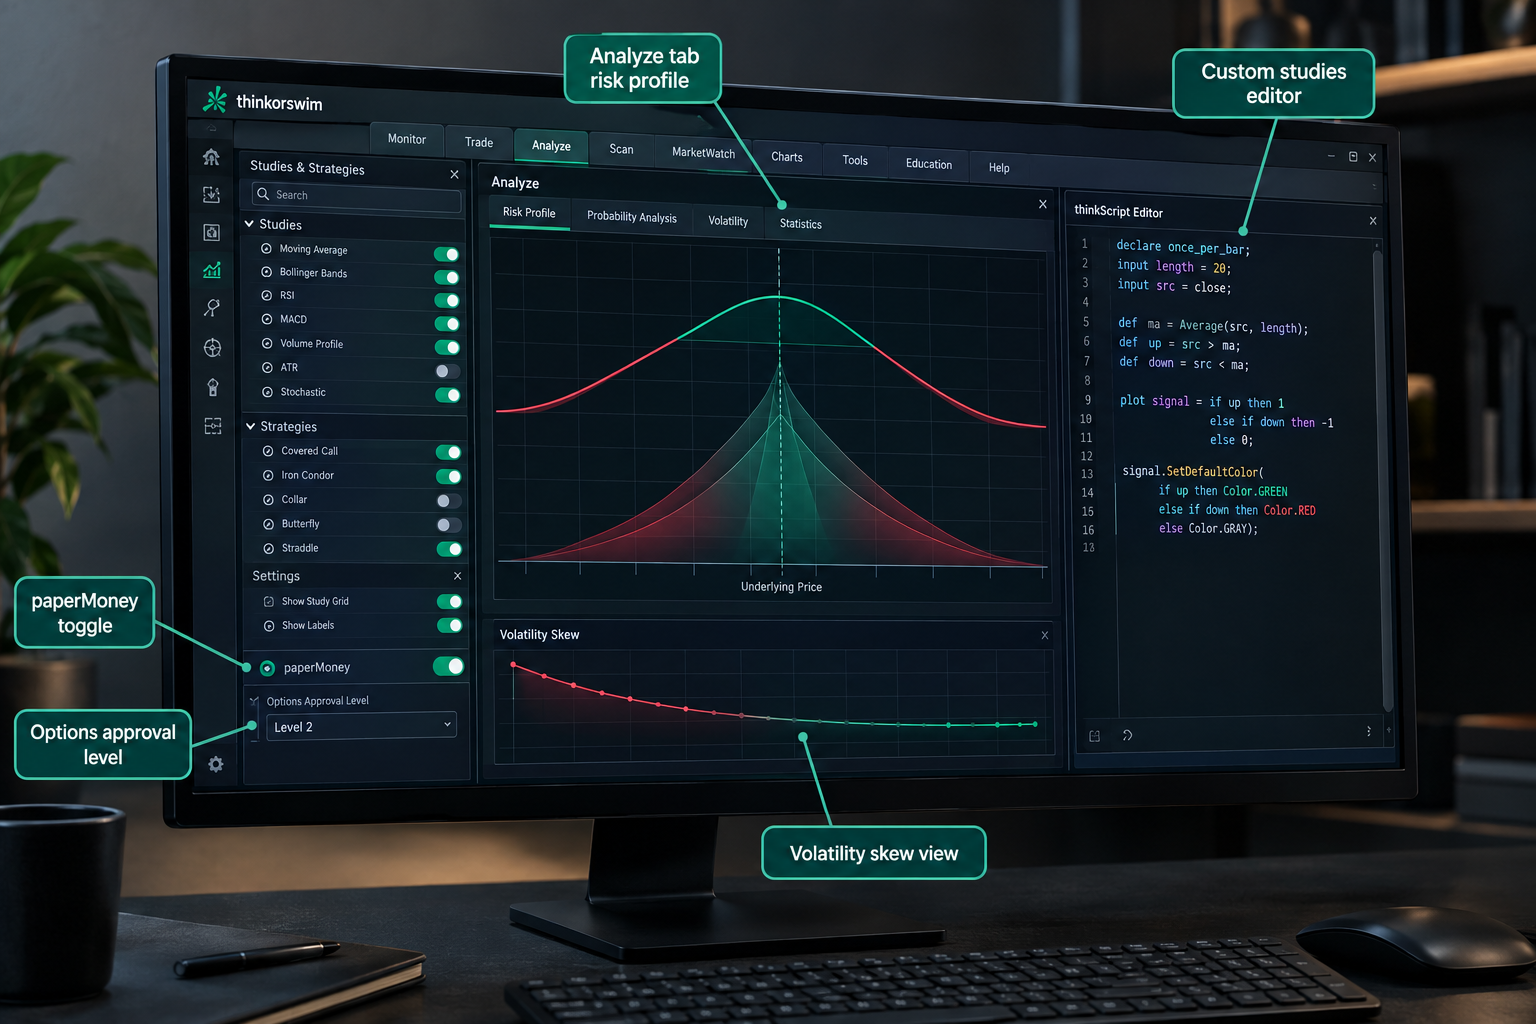
Task: Disable the Covered Call strategy toggle
Action: tap(448, 452)
